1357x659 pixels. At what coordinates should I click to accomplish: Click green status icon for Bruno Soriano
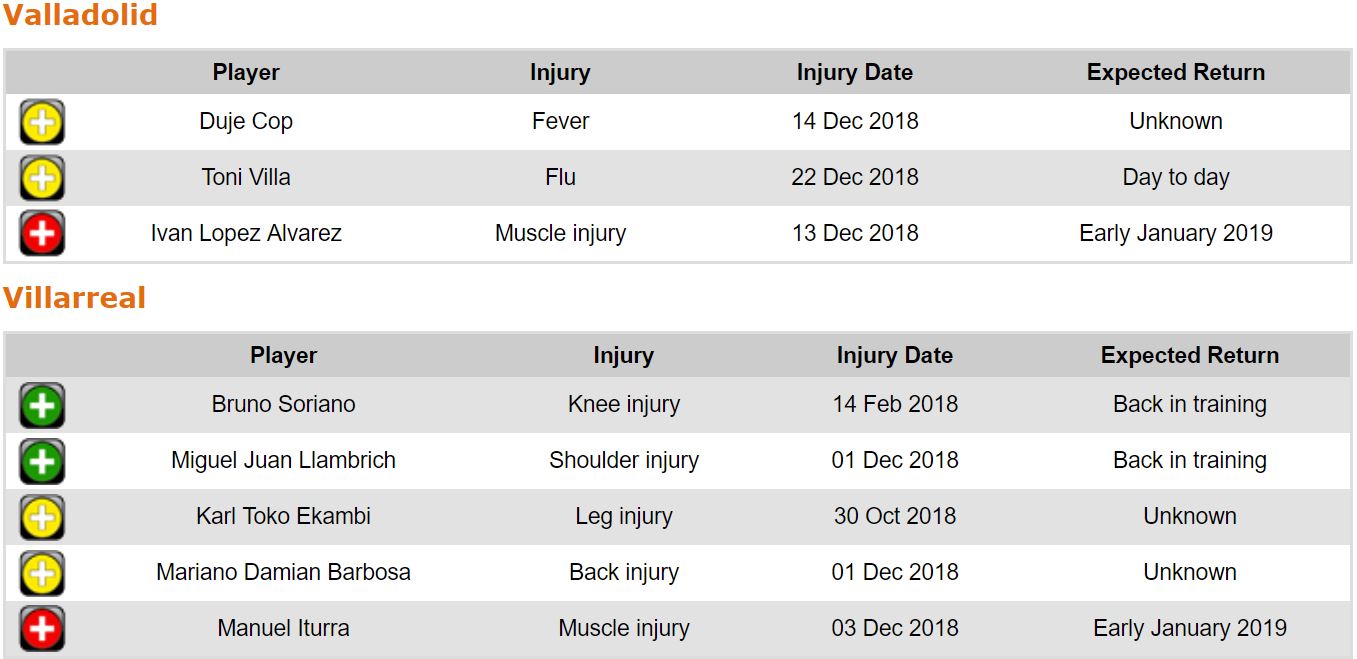click(x=42, y=406)
